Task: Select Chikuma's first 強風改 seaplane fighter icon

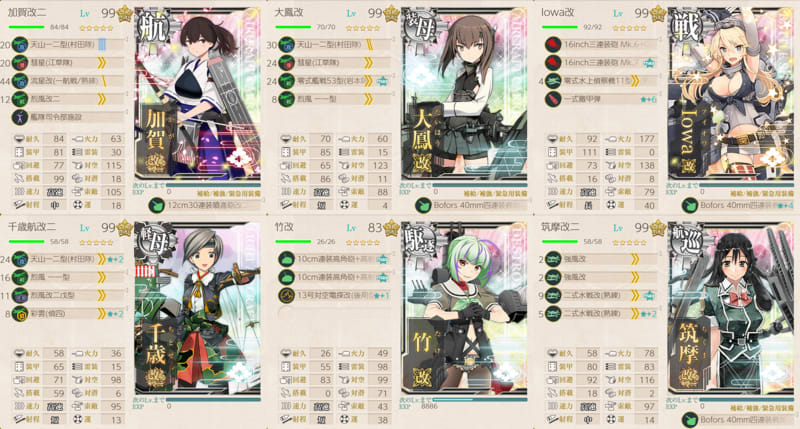Action: pyautogui.click(x=553, y=259)
